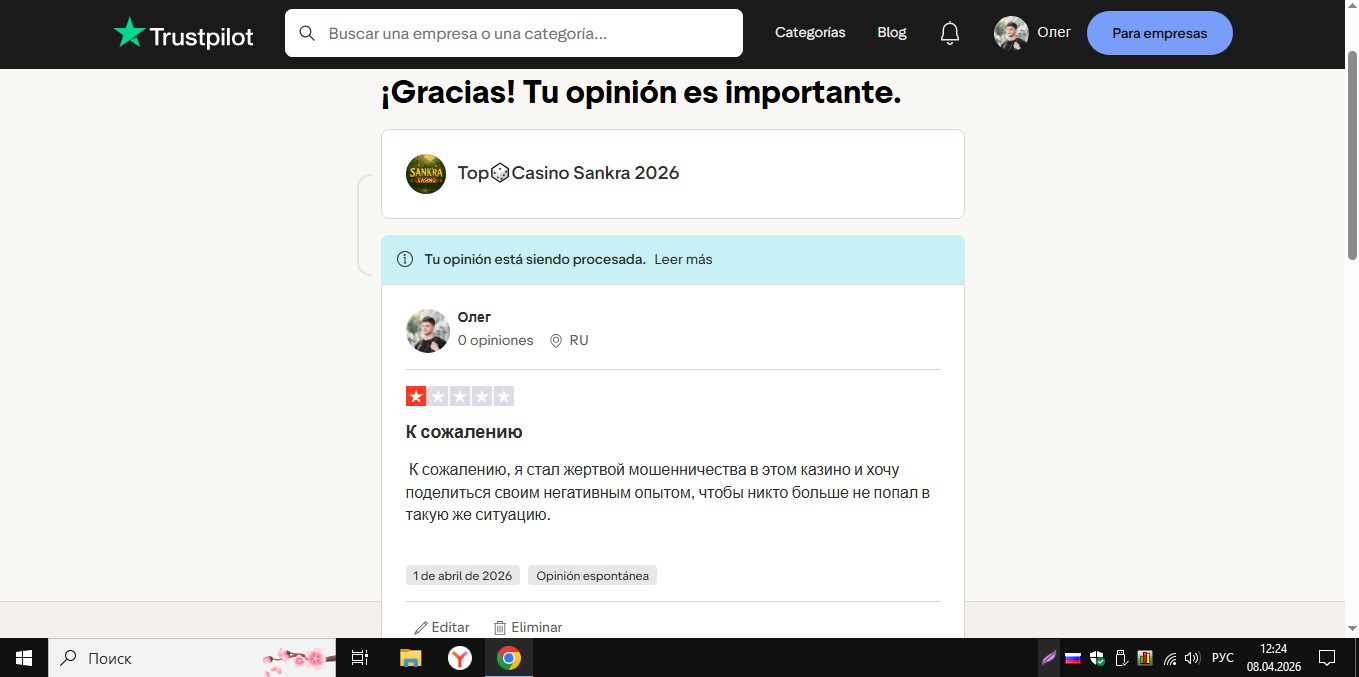Click the reviewer Олег's profile photo

(428, 330)
